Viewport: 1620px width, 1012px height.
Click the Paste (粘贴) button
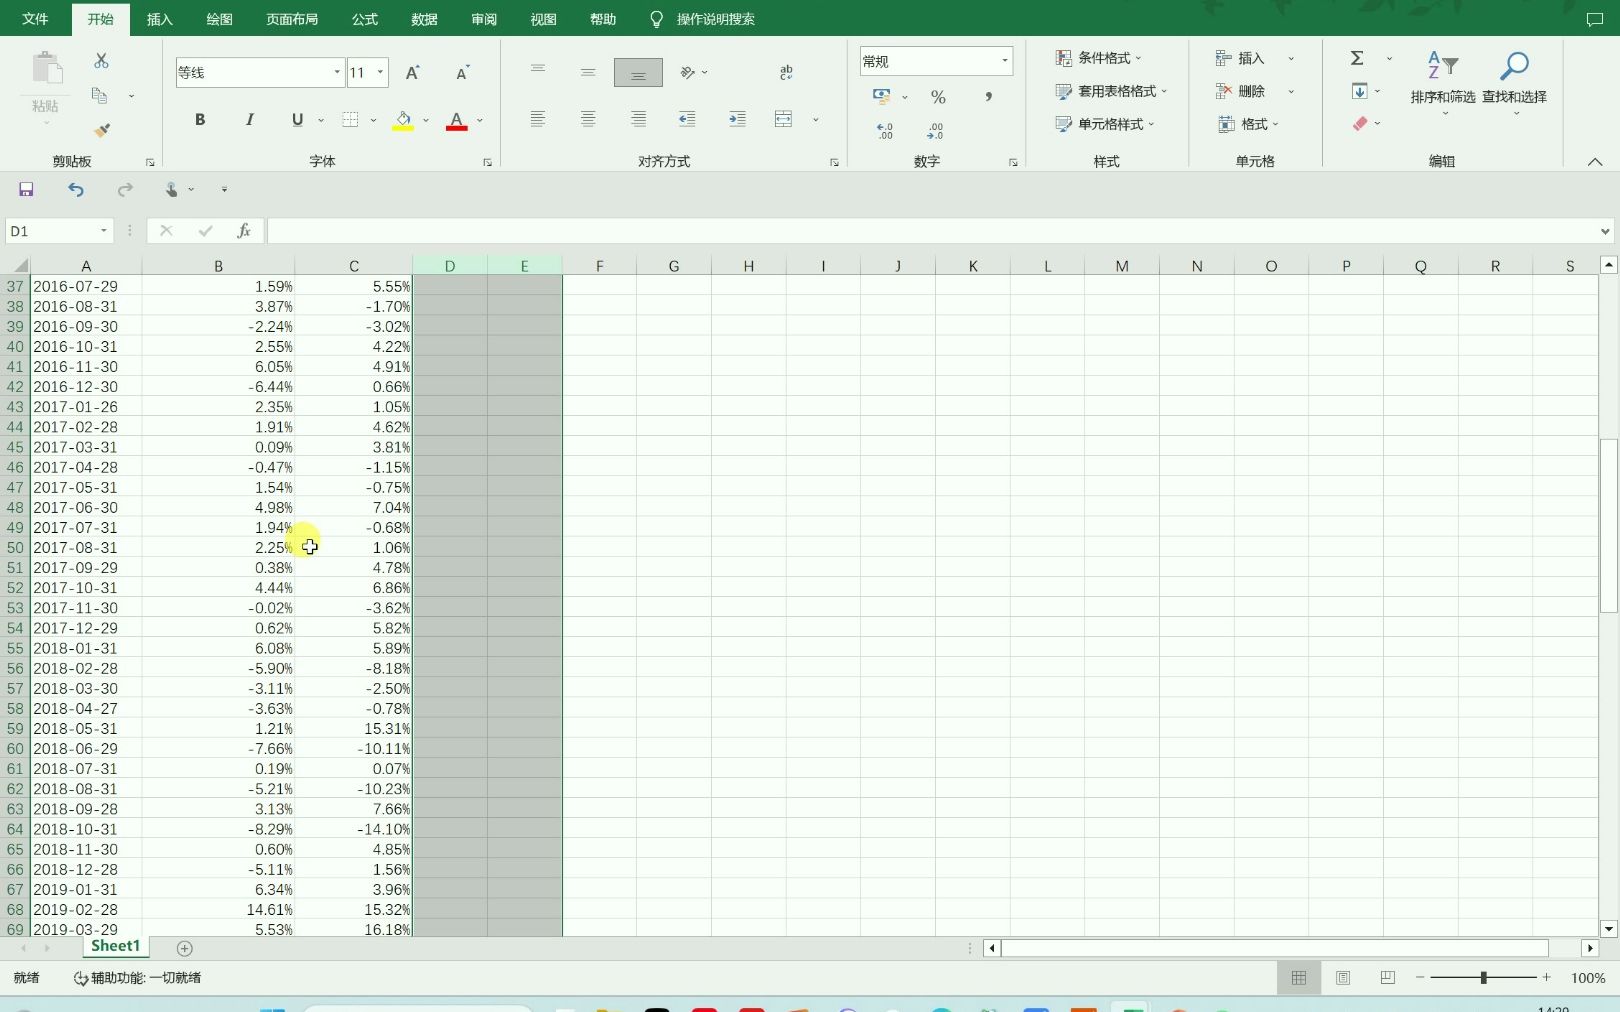click(x=45, y=84)
